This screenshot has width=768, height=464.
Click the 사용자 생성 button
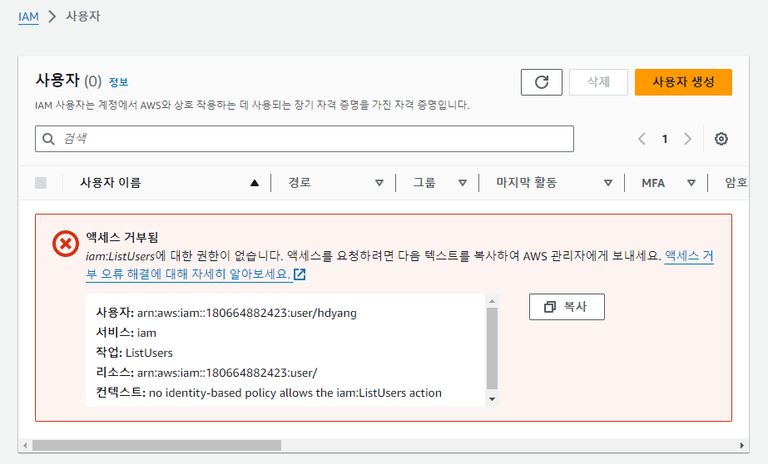[683, 82]
